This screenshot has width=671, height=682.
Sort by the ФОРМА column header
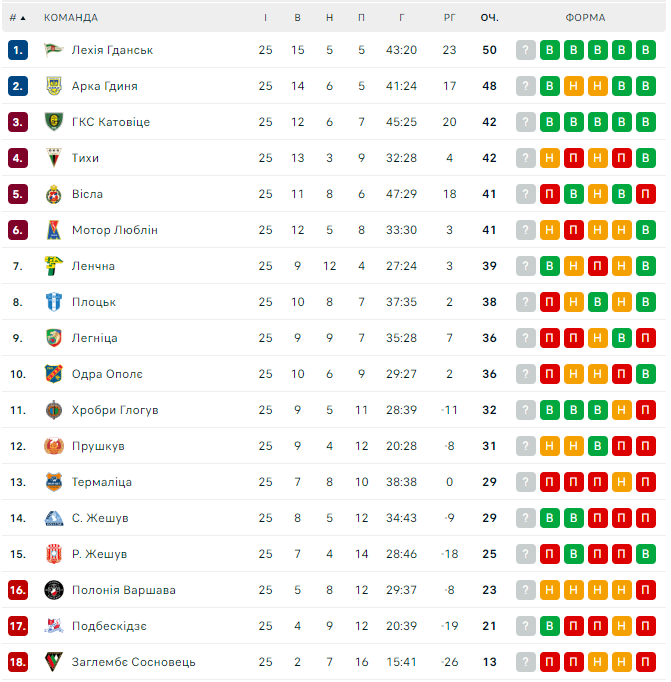(x=585, y=18)
